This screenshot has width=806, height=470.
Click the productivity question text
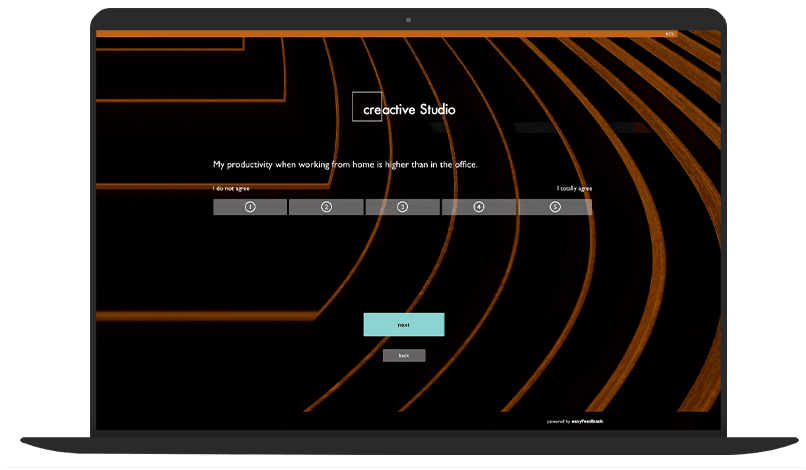(x=345, y=164)
